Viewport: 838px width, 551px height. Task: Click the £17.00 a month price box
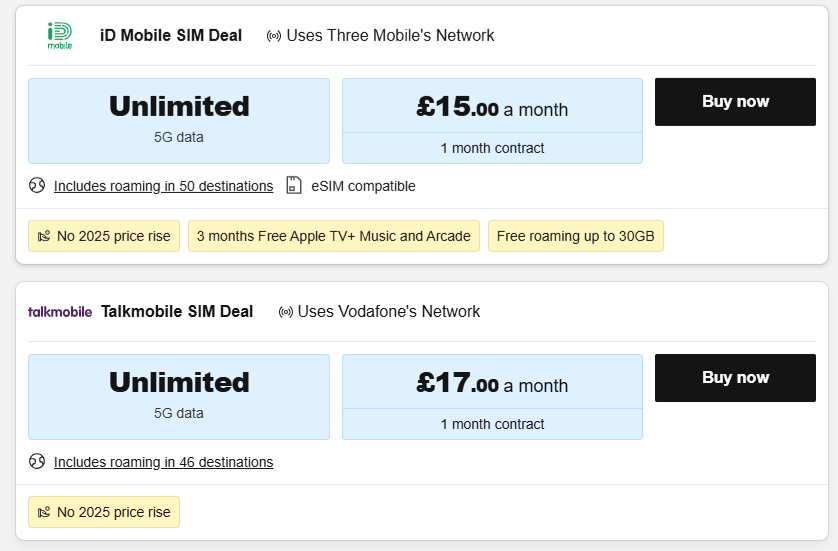(492, 384)
